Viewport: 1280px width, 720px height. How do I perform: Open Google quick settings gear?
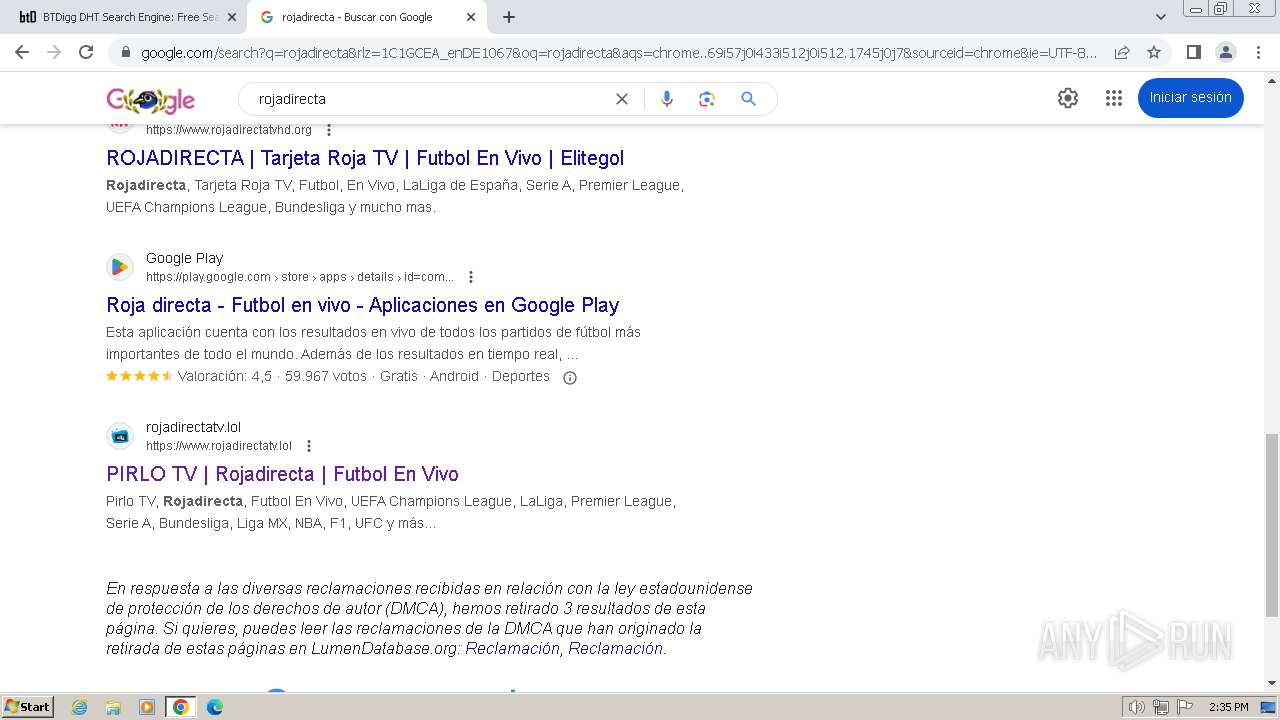(x=1068, y=97)
